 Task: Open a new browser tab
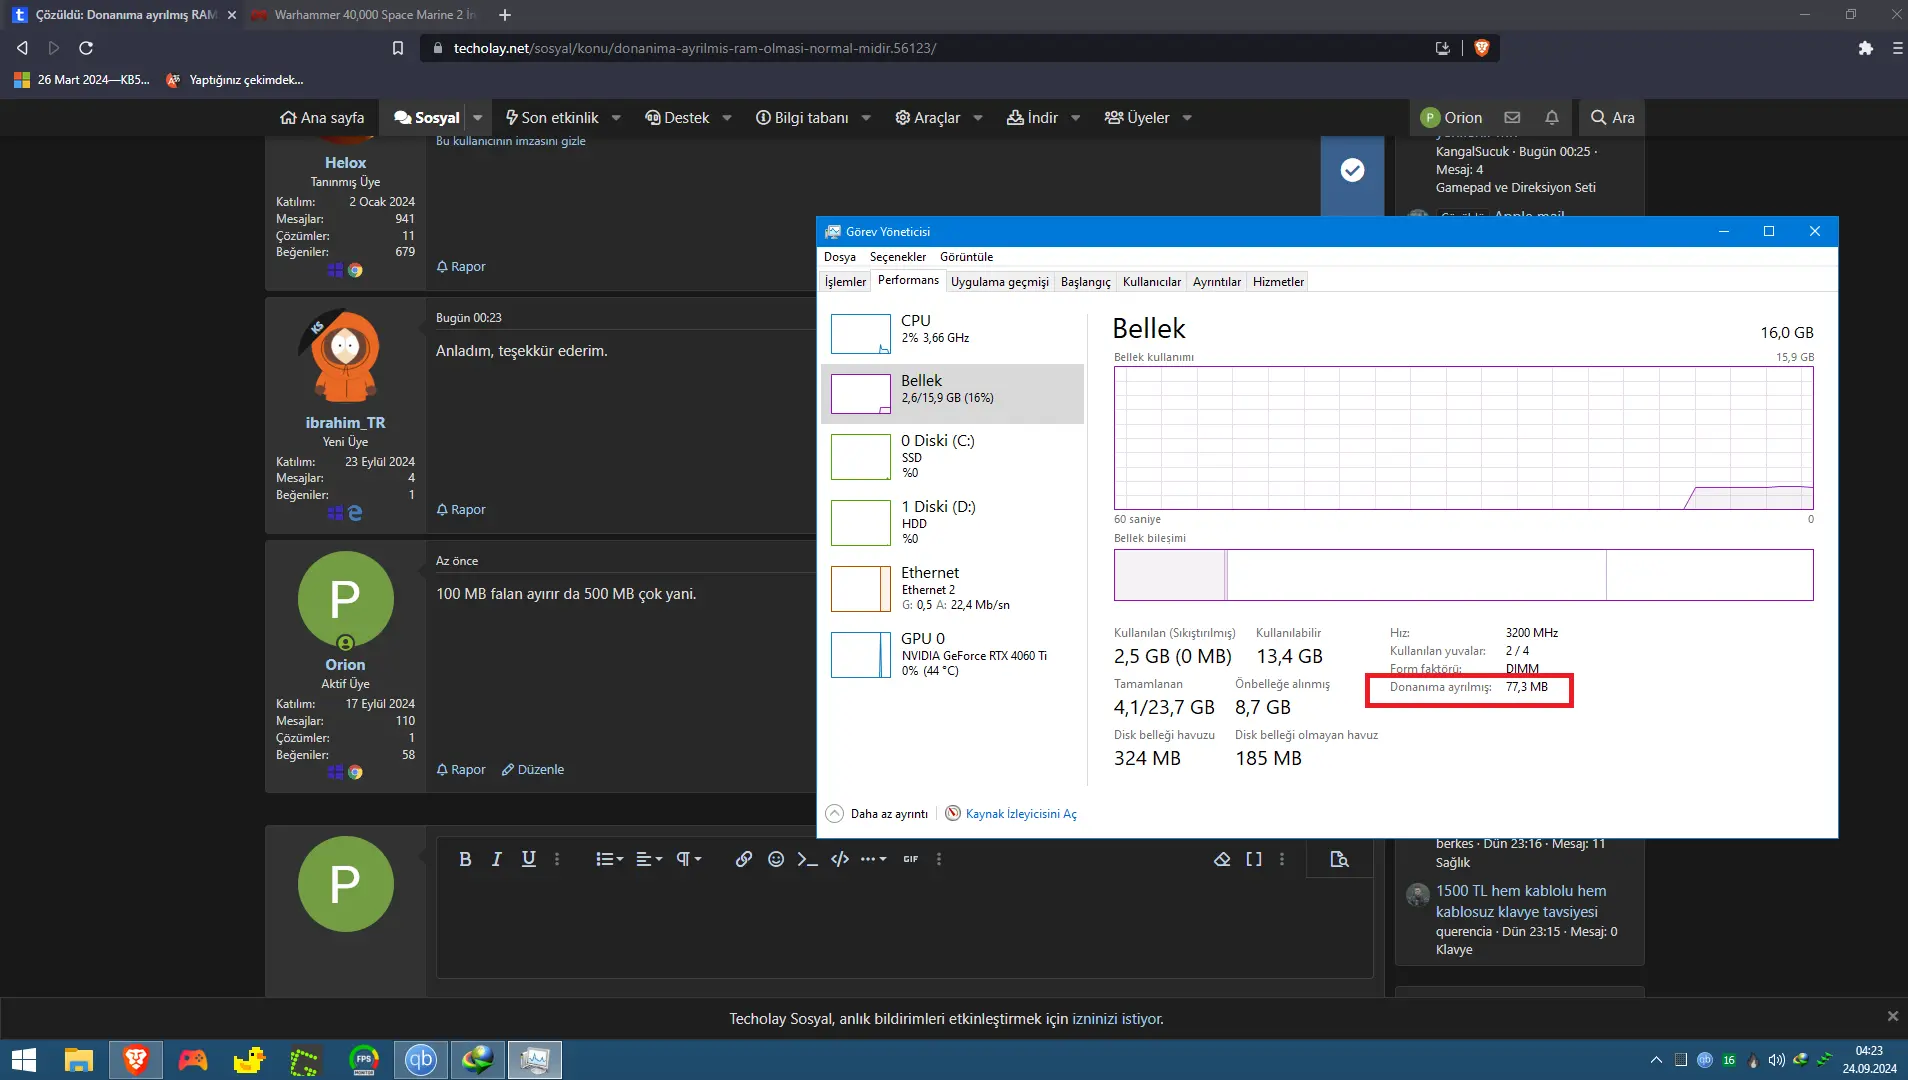click(x=505, y=15)
